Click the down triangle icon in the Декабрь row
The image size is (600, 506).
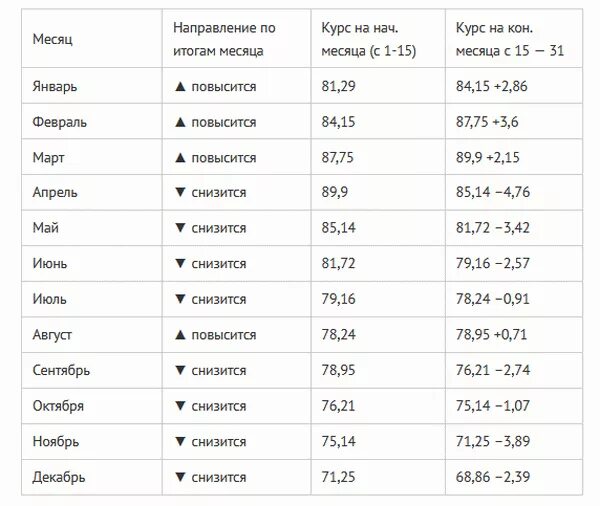pos(180,477)
